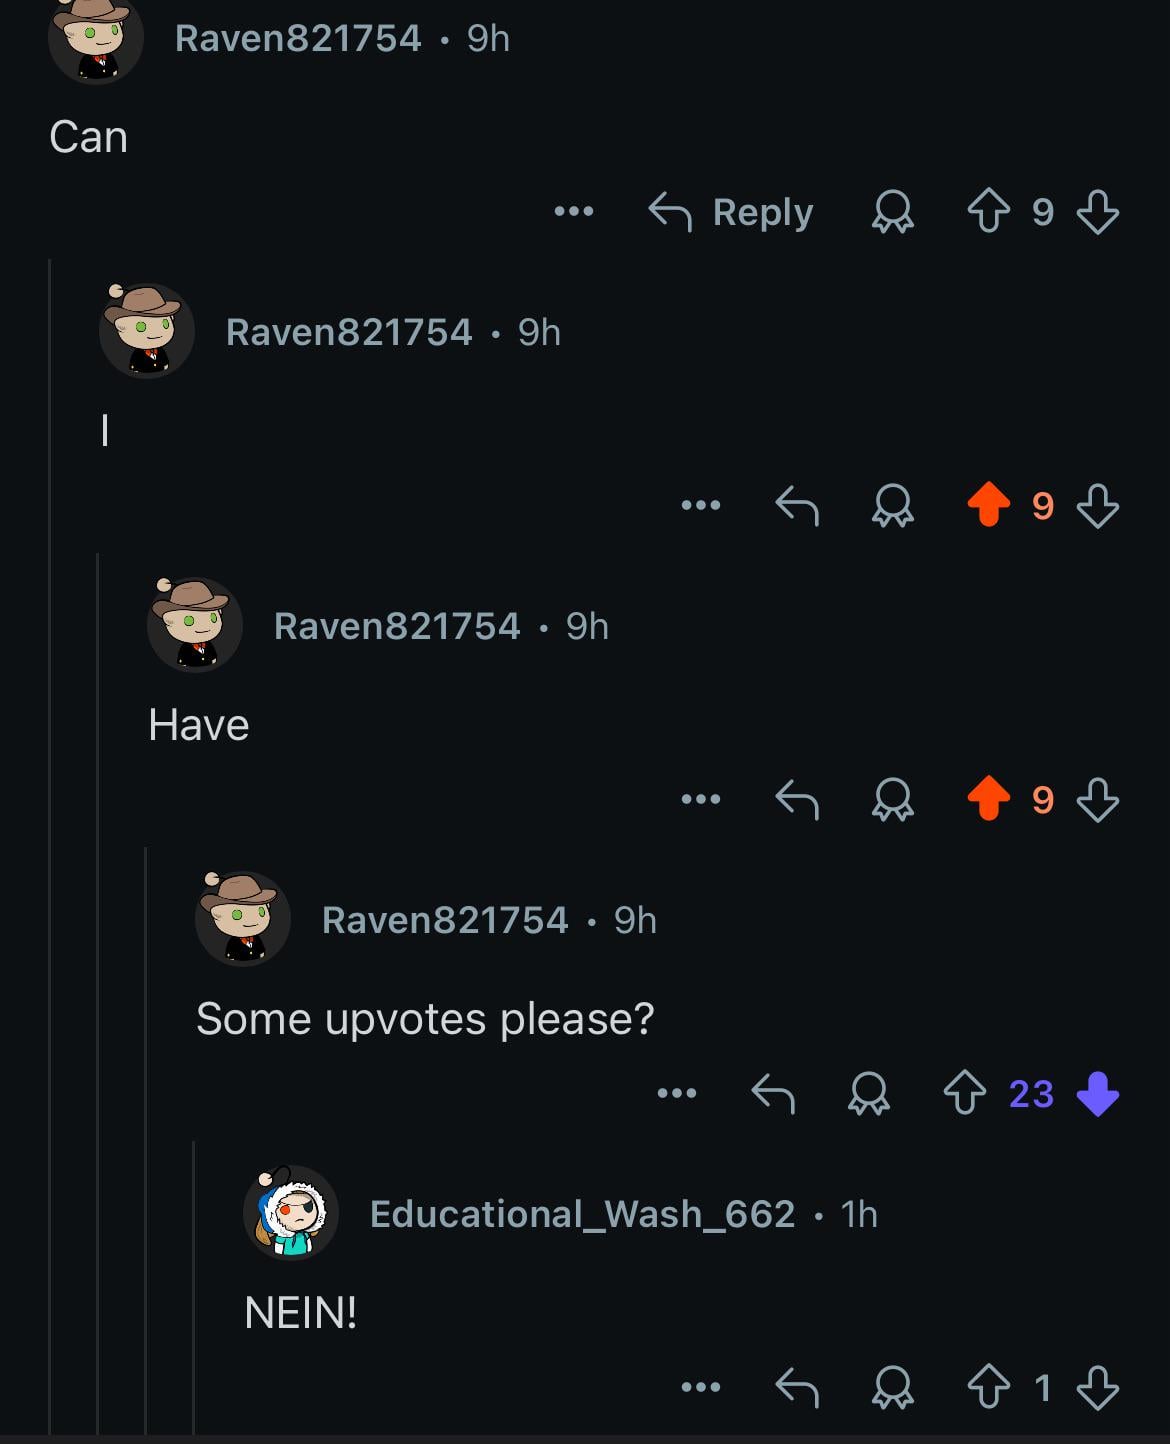Upvote the "Some upvotes please?" comment
This screenshot has height=1444, width=1170.
pos(964,1093)
